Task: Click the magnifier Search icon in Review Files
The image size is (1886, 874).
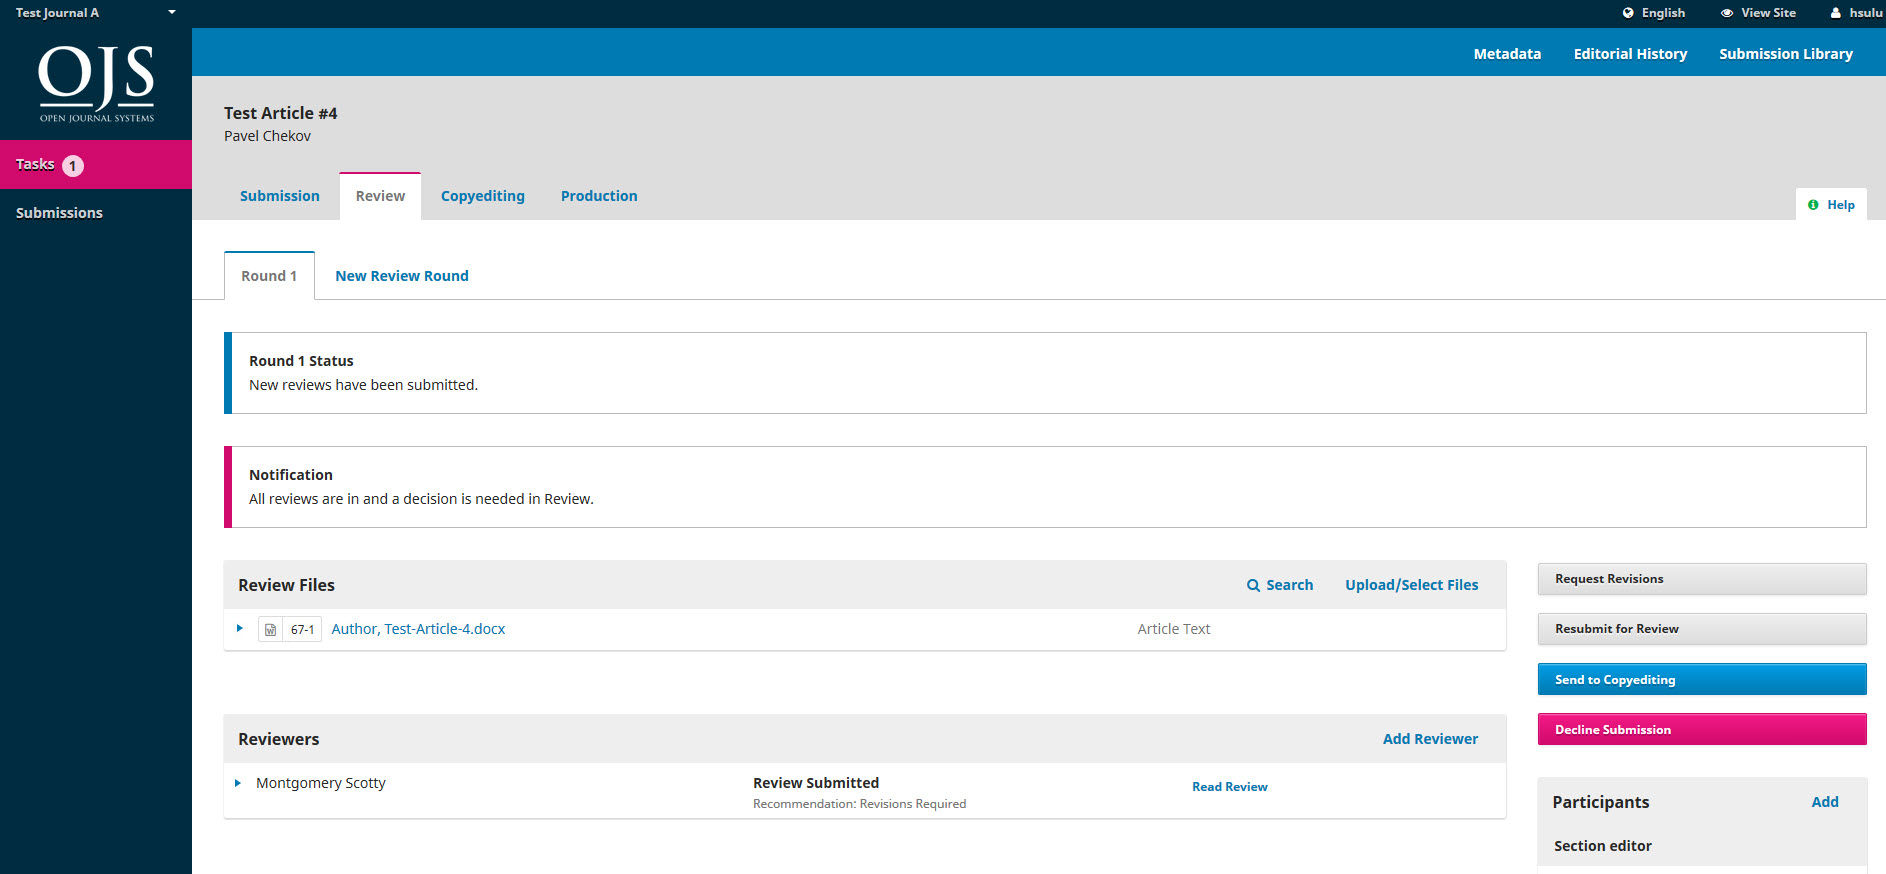Action: tap(1253, 586)
